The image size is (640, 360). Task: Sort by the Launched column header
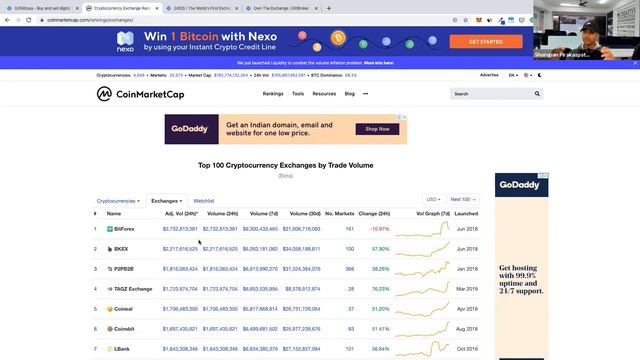[x=466, y=213]
